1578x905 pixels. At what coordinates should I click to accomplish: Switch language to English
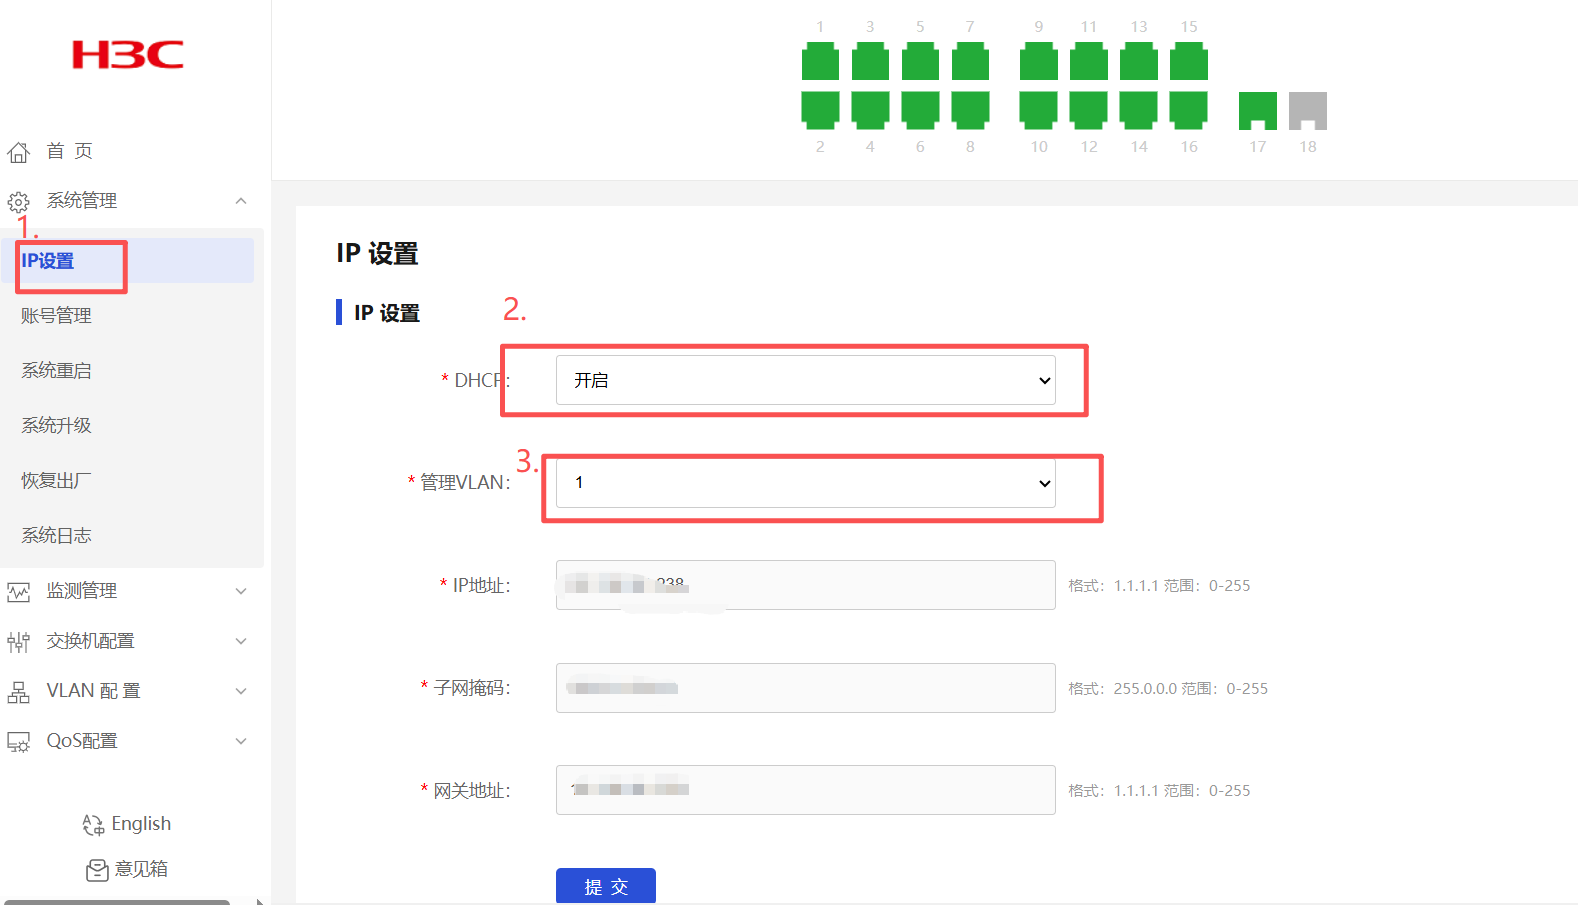coord(127,824)
